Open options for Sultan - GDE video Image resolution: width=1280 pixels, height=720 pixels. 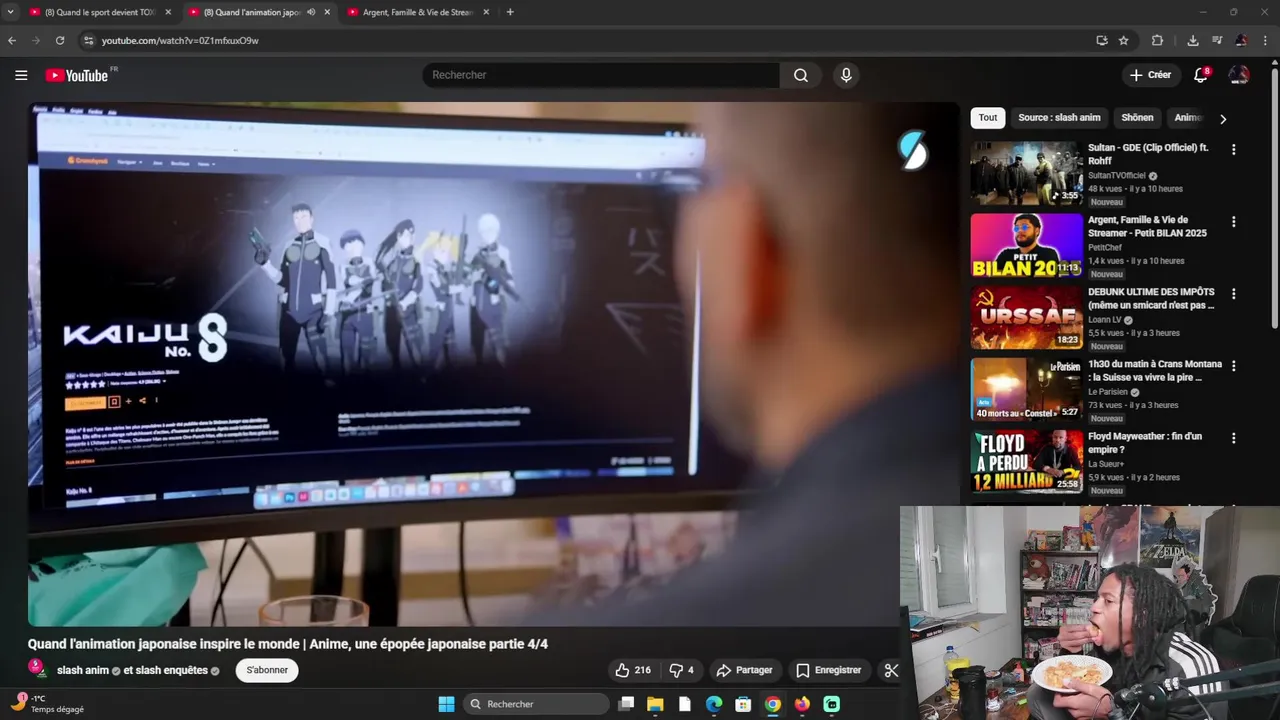point(1233,149)
